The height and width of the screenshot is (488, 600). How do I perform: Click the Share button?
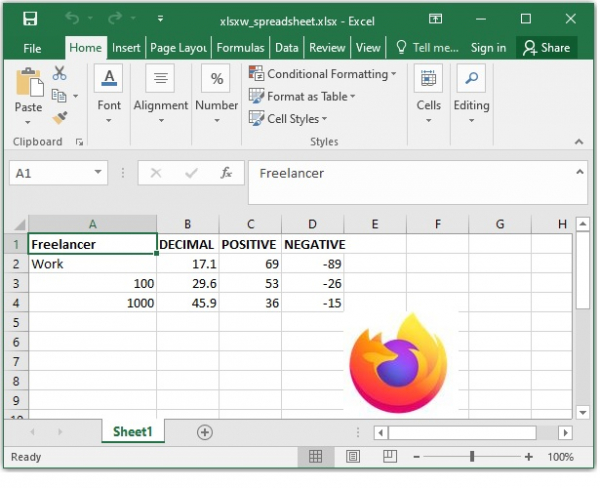[546, 48]
